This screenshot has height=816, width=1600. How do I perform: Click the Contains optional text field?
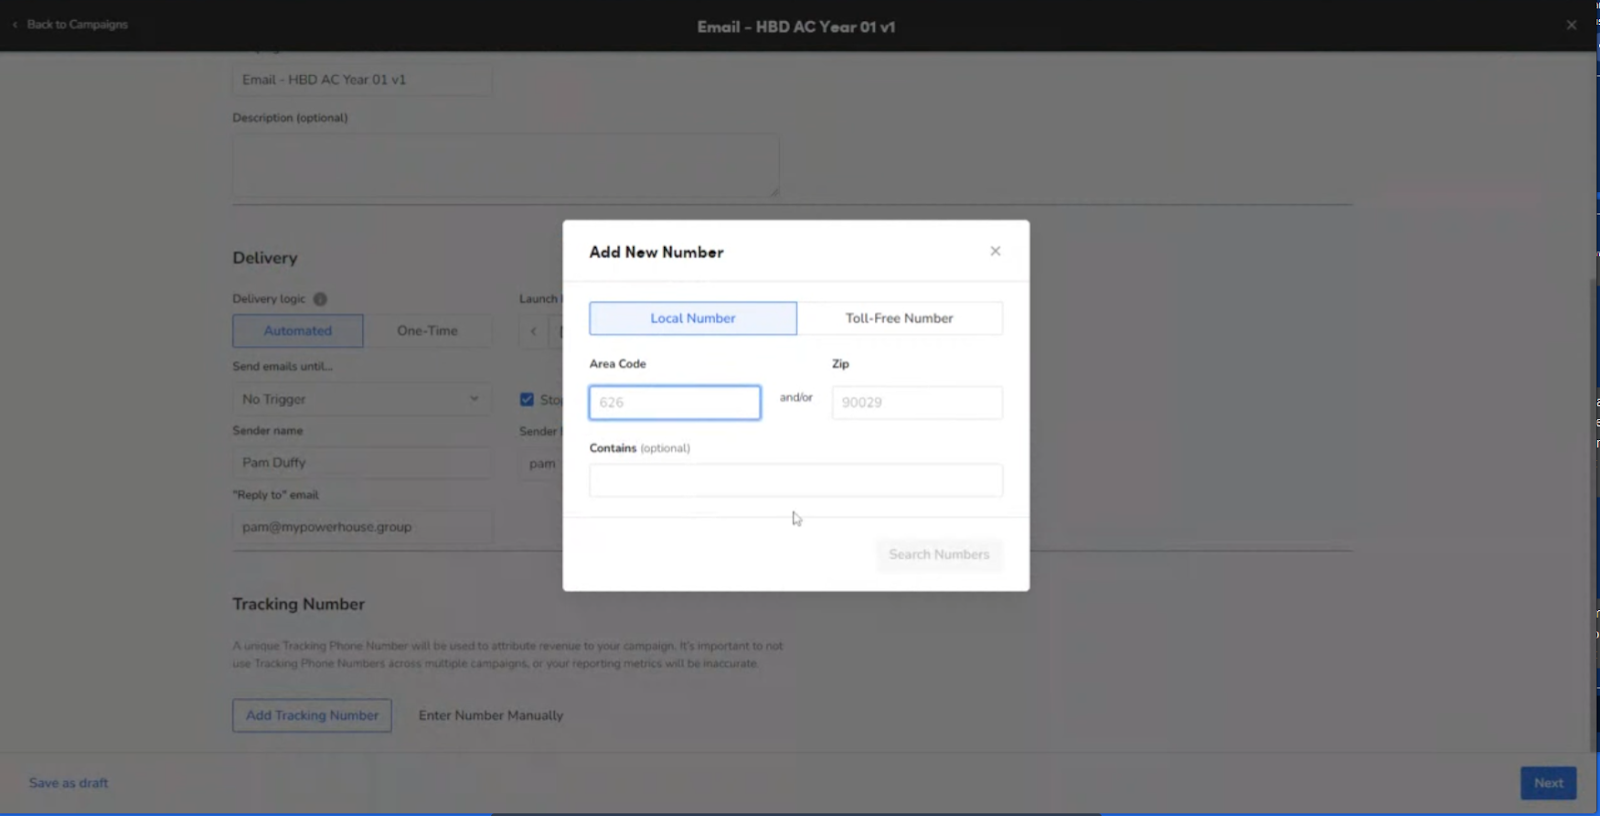click(796, 480)
